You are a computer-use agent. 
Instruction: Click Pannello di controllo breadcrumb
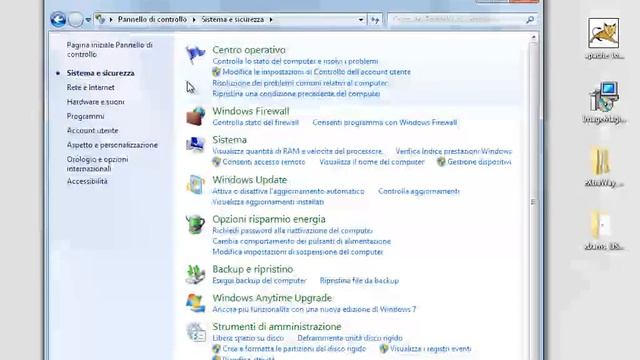tap(152, 19)
